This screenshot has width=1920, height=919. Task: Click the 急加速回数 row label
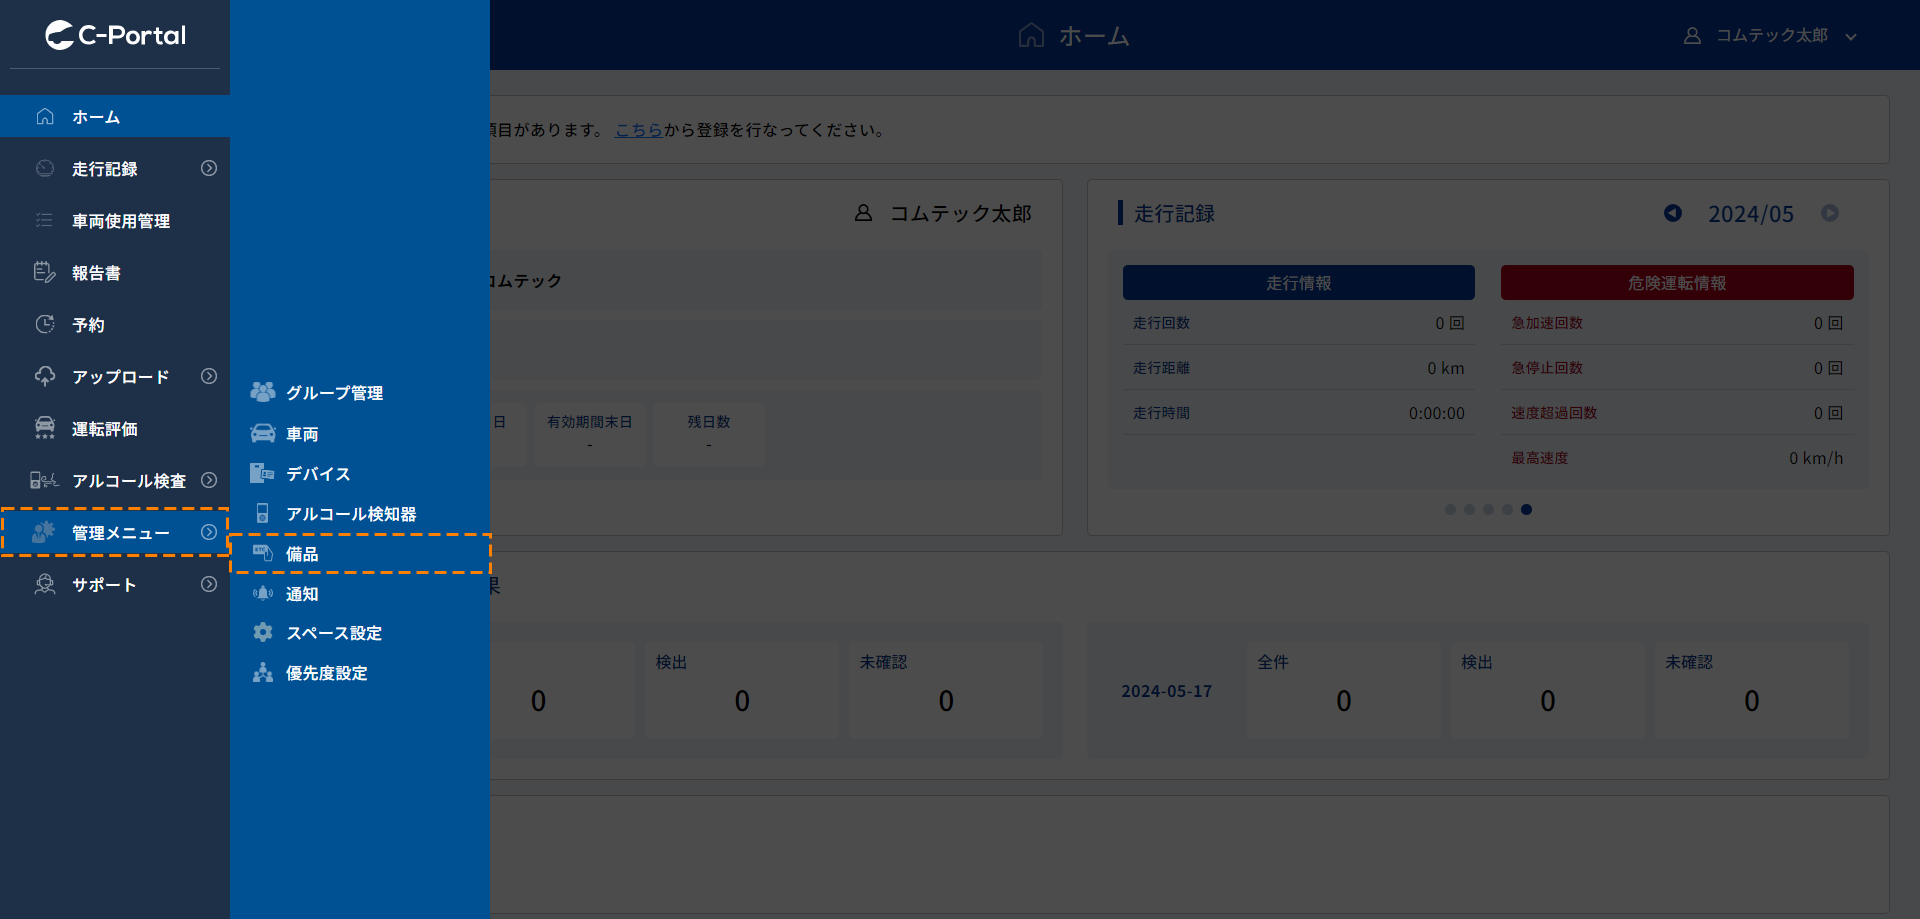click(x=1546, y=323)
